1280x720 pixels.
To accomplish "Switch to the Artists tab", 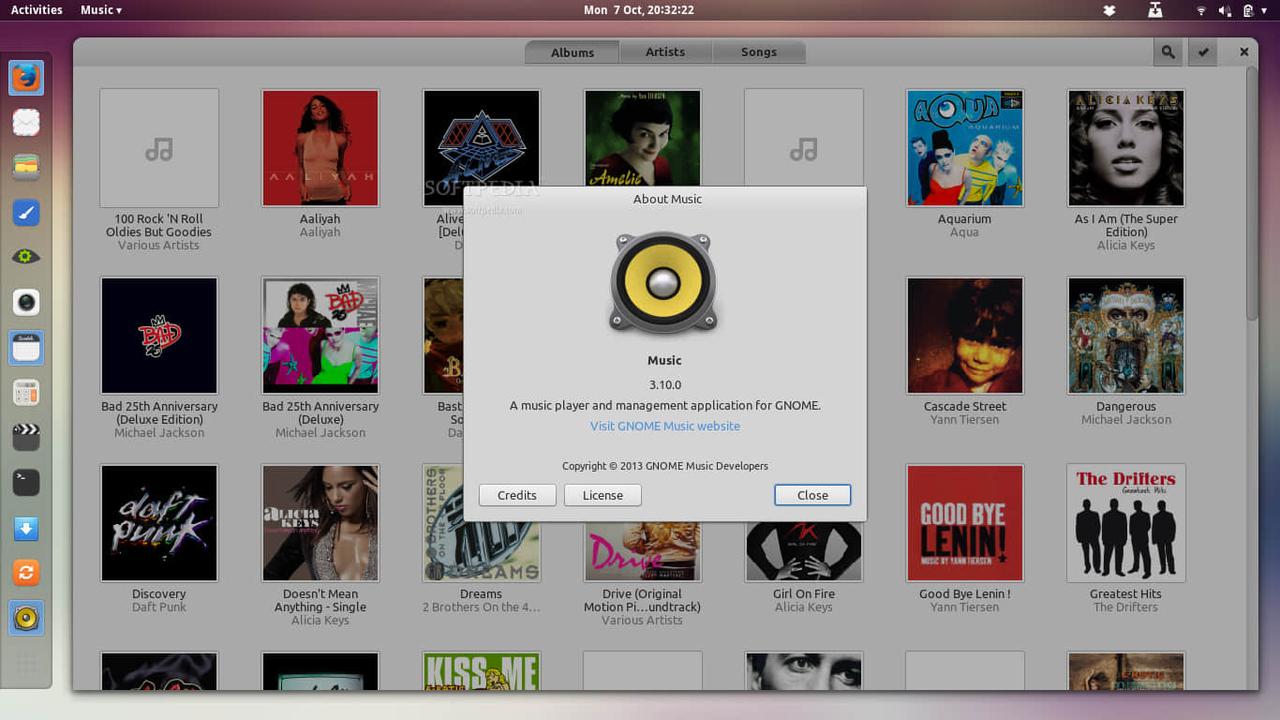I will [x=665, y=52].
